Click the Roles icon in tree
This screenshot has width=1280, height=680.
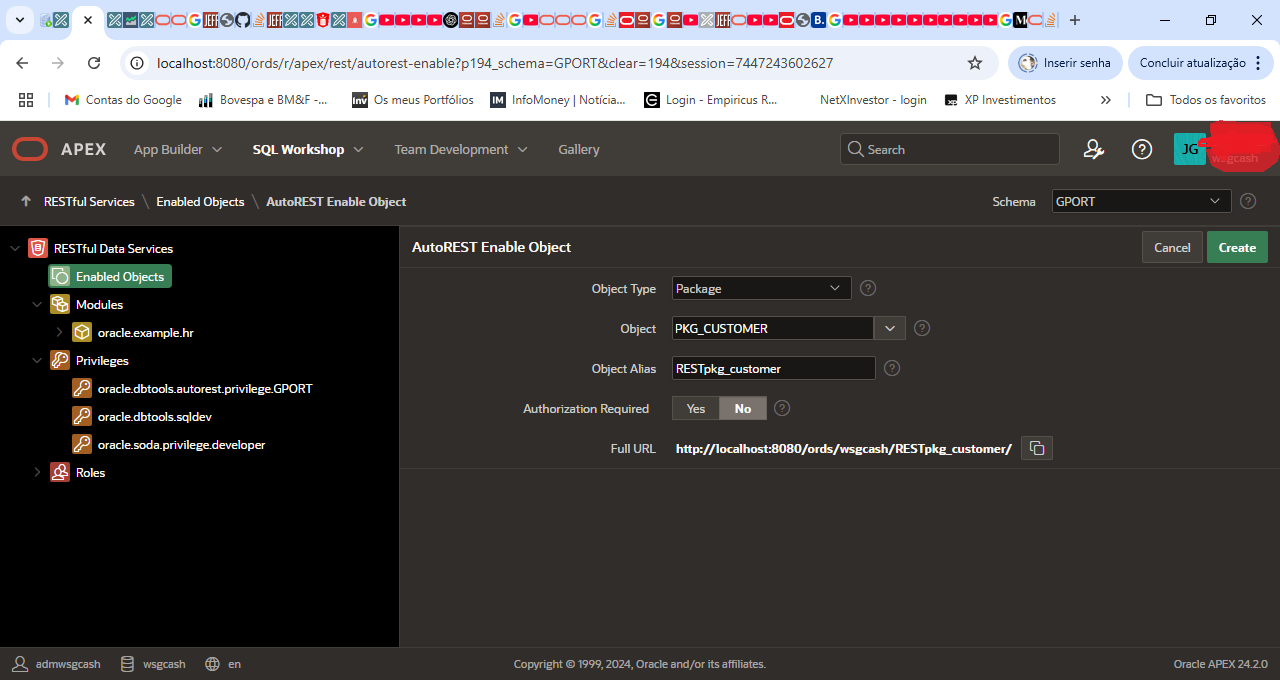(60, 472)
